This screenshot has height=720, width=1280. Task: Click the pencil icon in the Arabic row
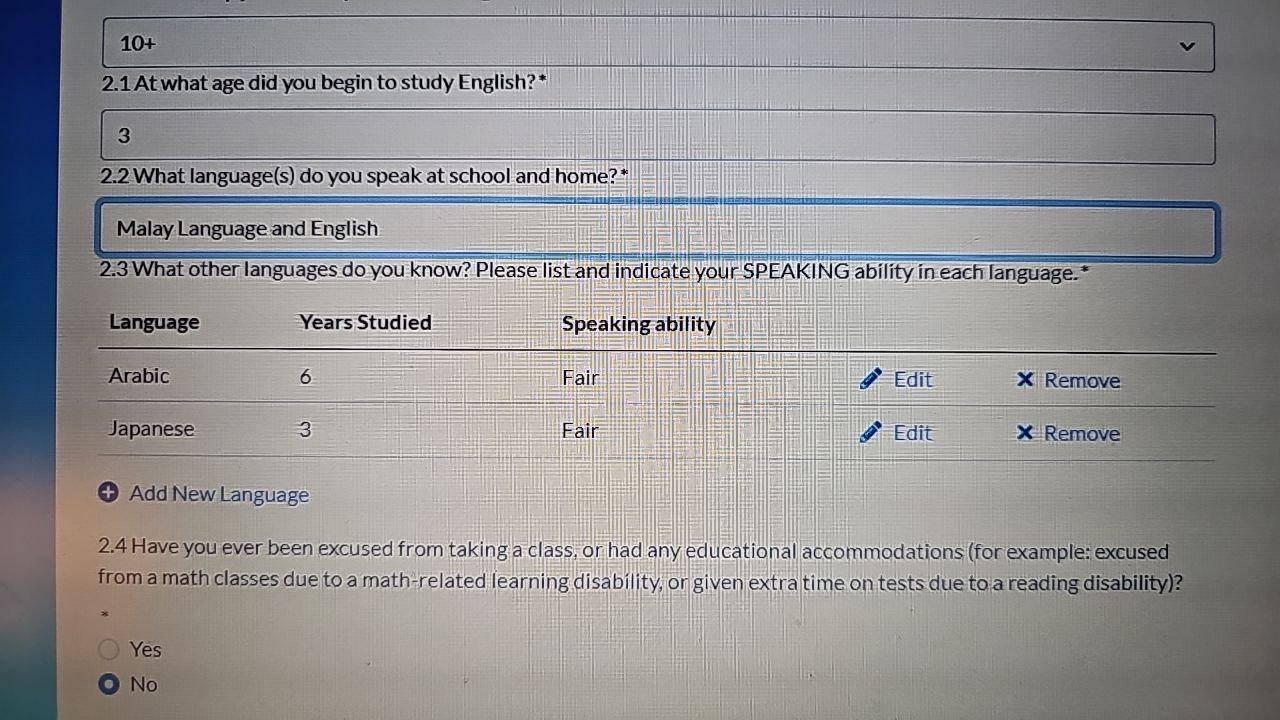coord(871,378)
